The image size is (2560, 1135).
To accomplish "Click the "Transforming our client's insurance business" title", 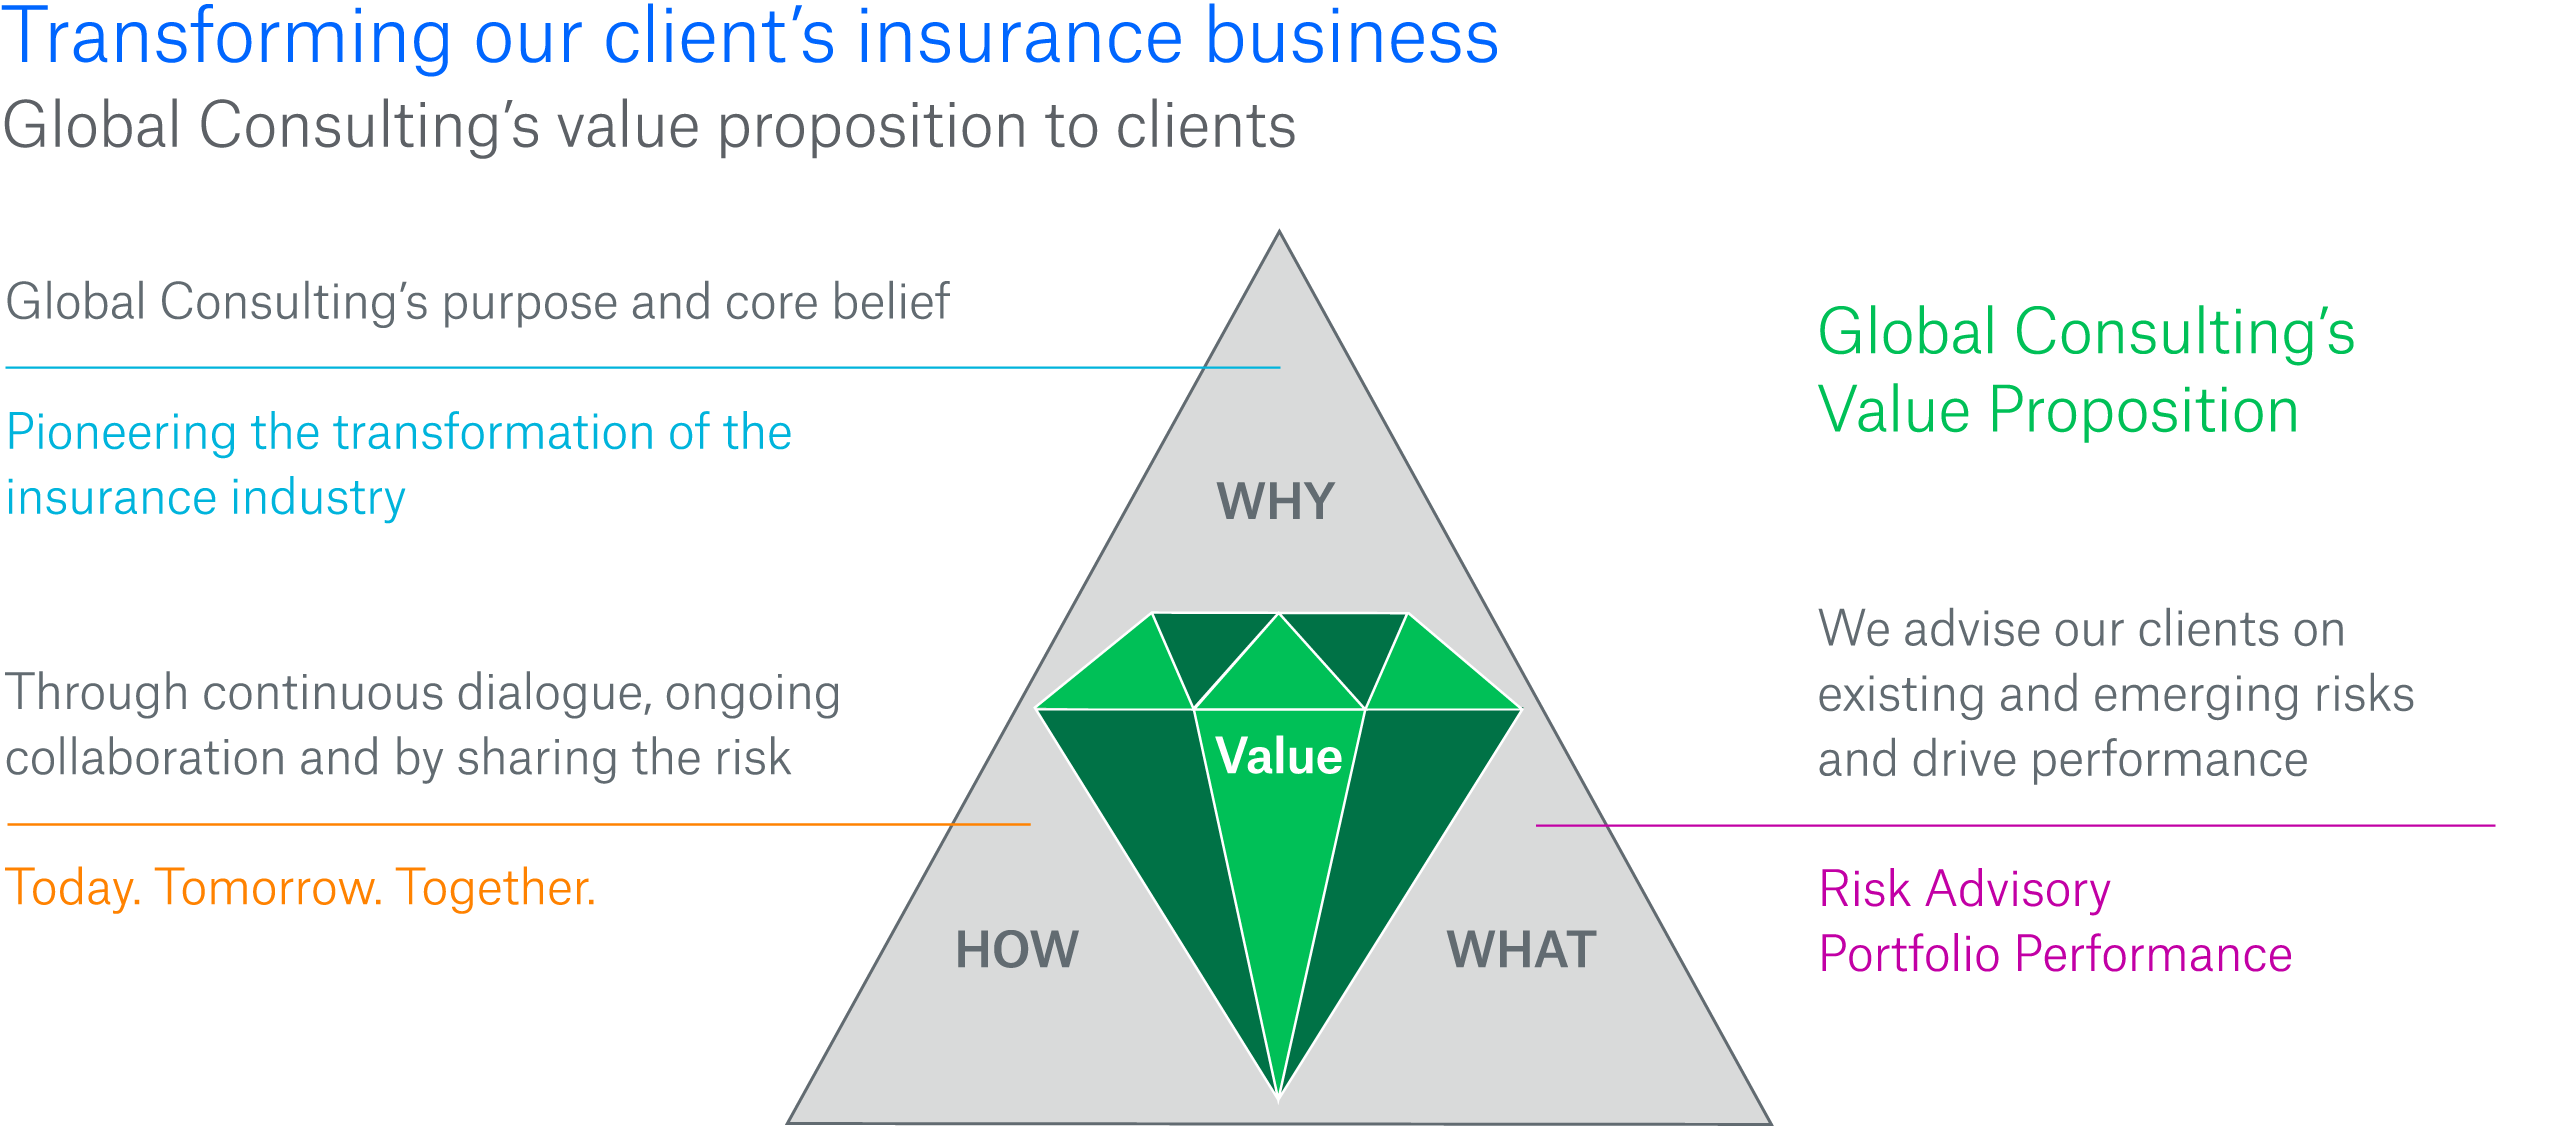I will [750, 38].
